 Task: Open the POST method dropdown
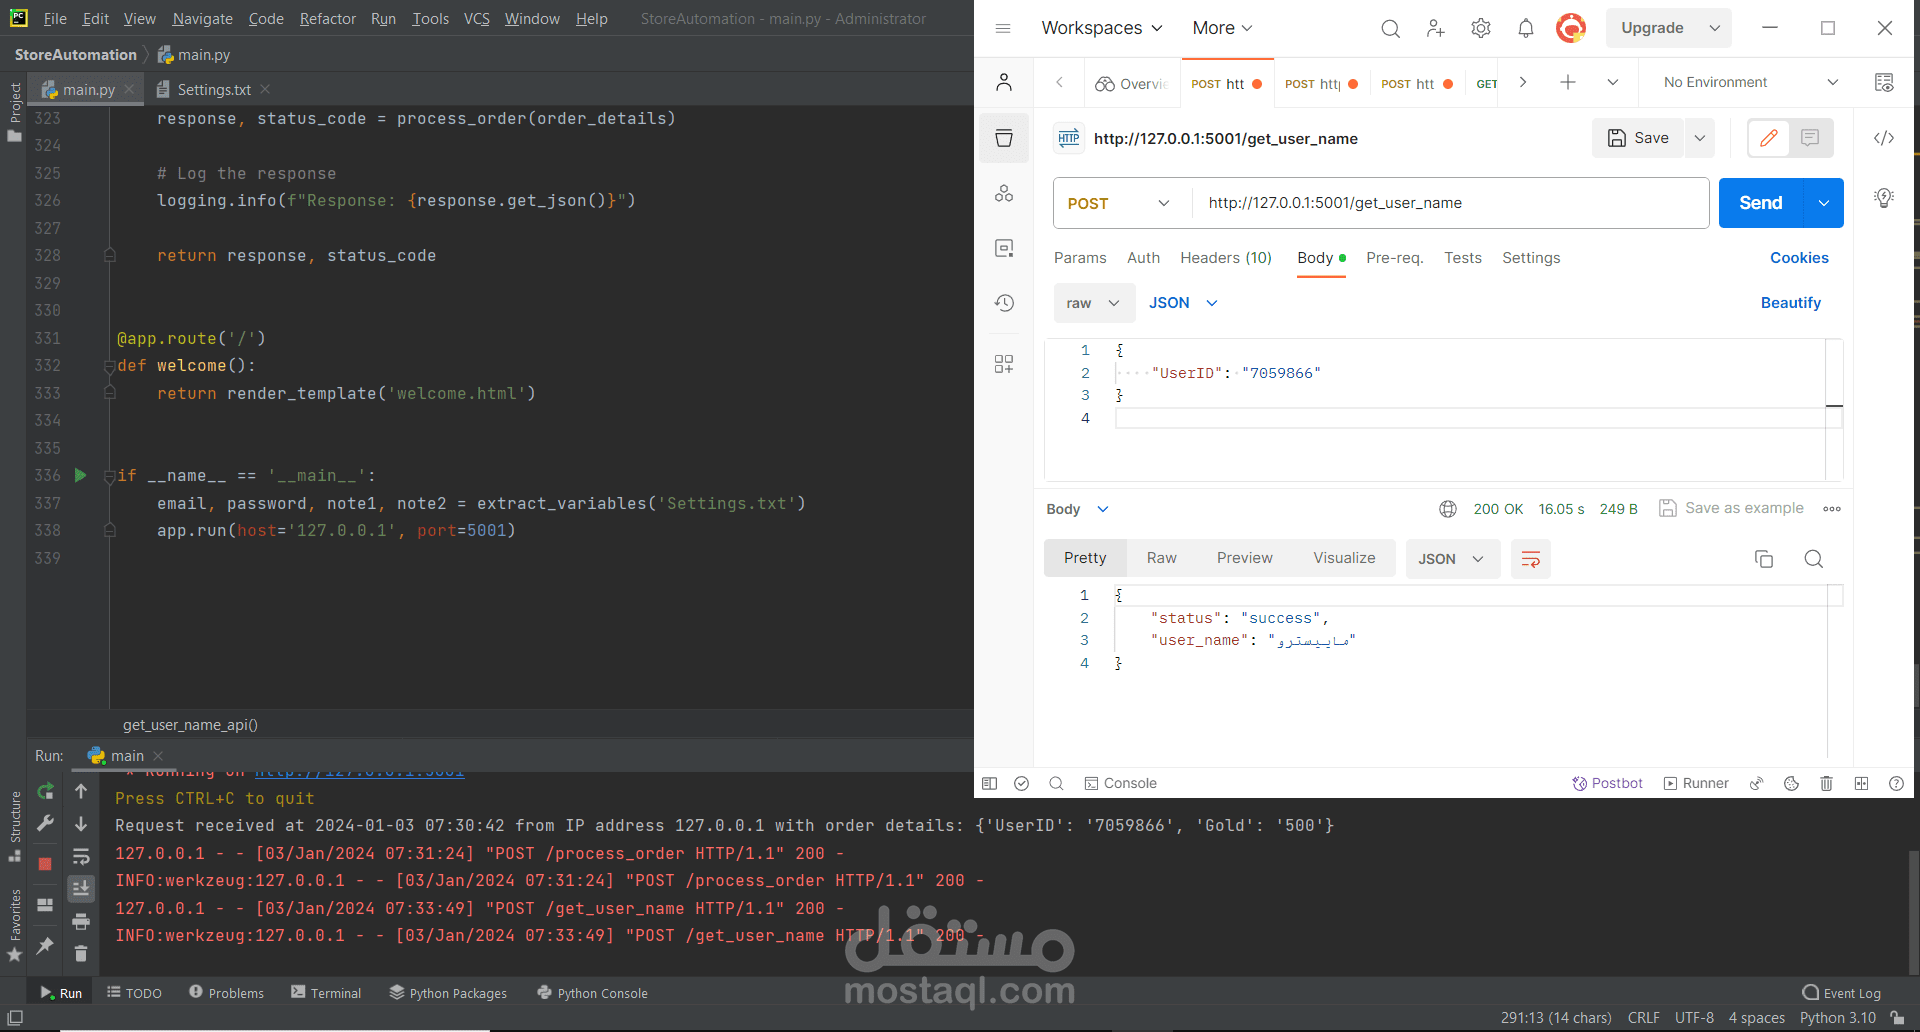click(x=1118, y=203)
